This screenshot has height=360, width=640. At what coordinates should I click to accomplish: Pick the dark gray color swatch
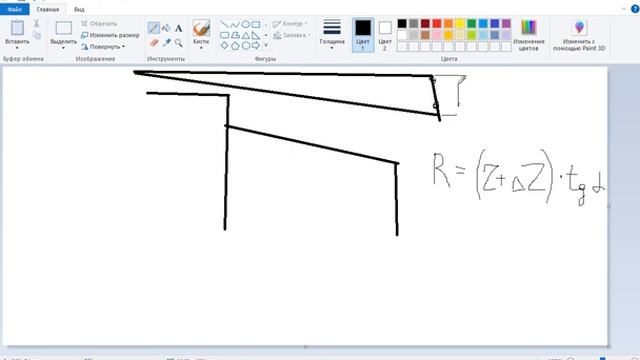tap(413, 24)
